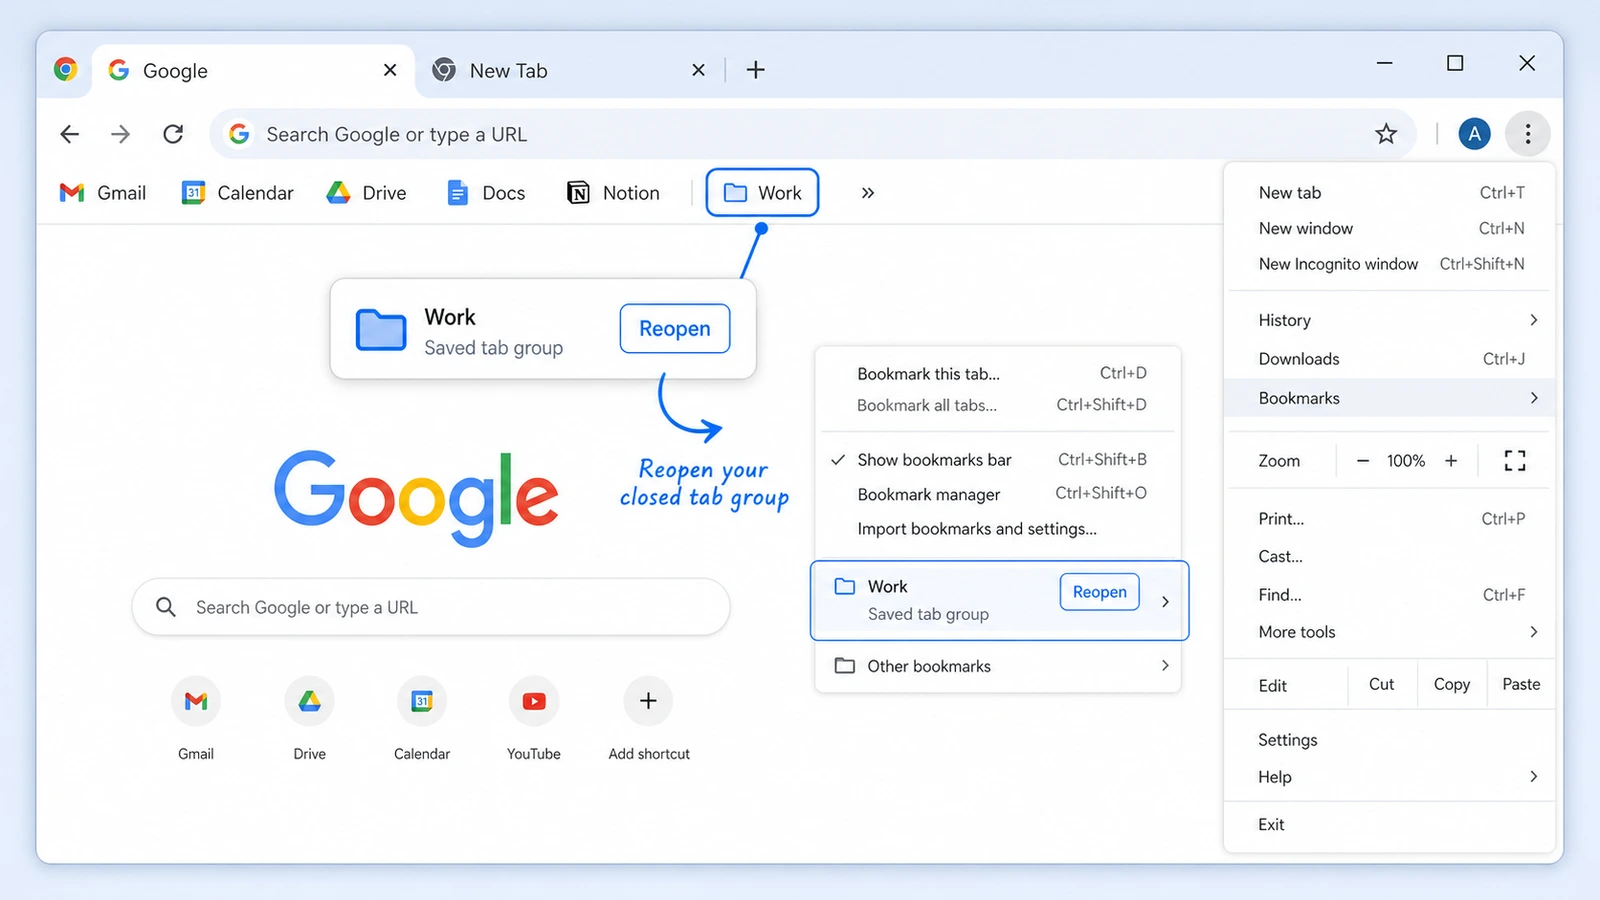Click the Work folder in bookmarks bar
This screenshot has width=1600, height=900.
click(763, 193)
